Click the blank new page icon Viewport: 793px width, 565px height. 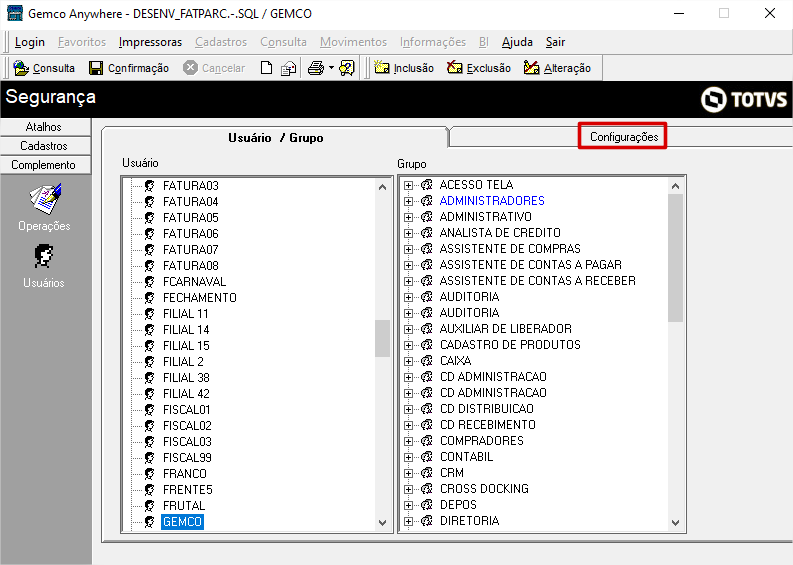pos(267,68)
